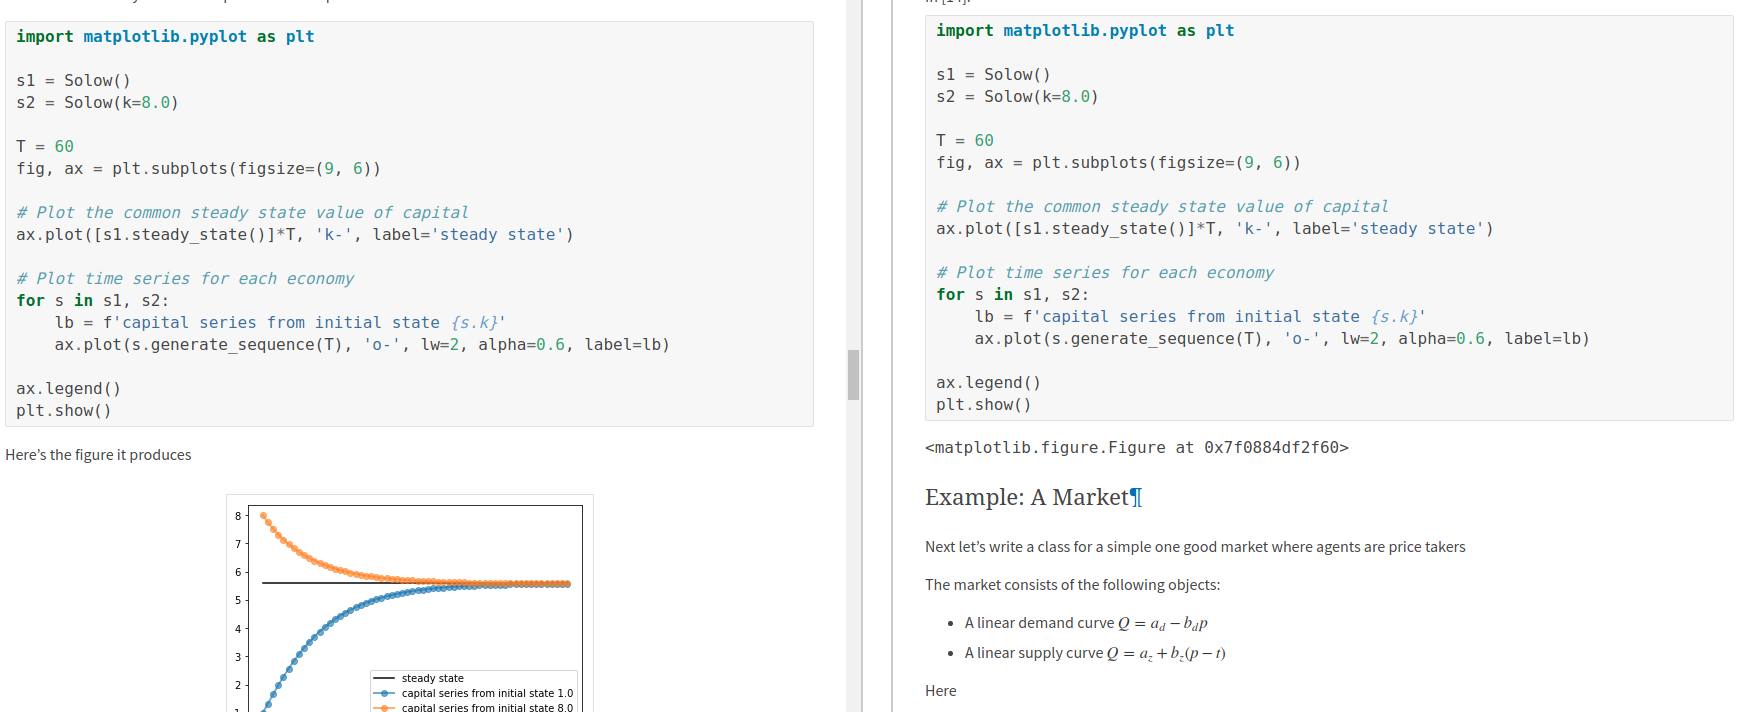This screenshot has width=1755, height=712.
Task: Click "for s in s1, s2:" in the left code block
Action: (x=92, y=301)
